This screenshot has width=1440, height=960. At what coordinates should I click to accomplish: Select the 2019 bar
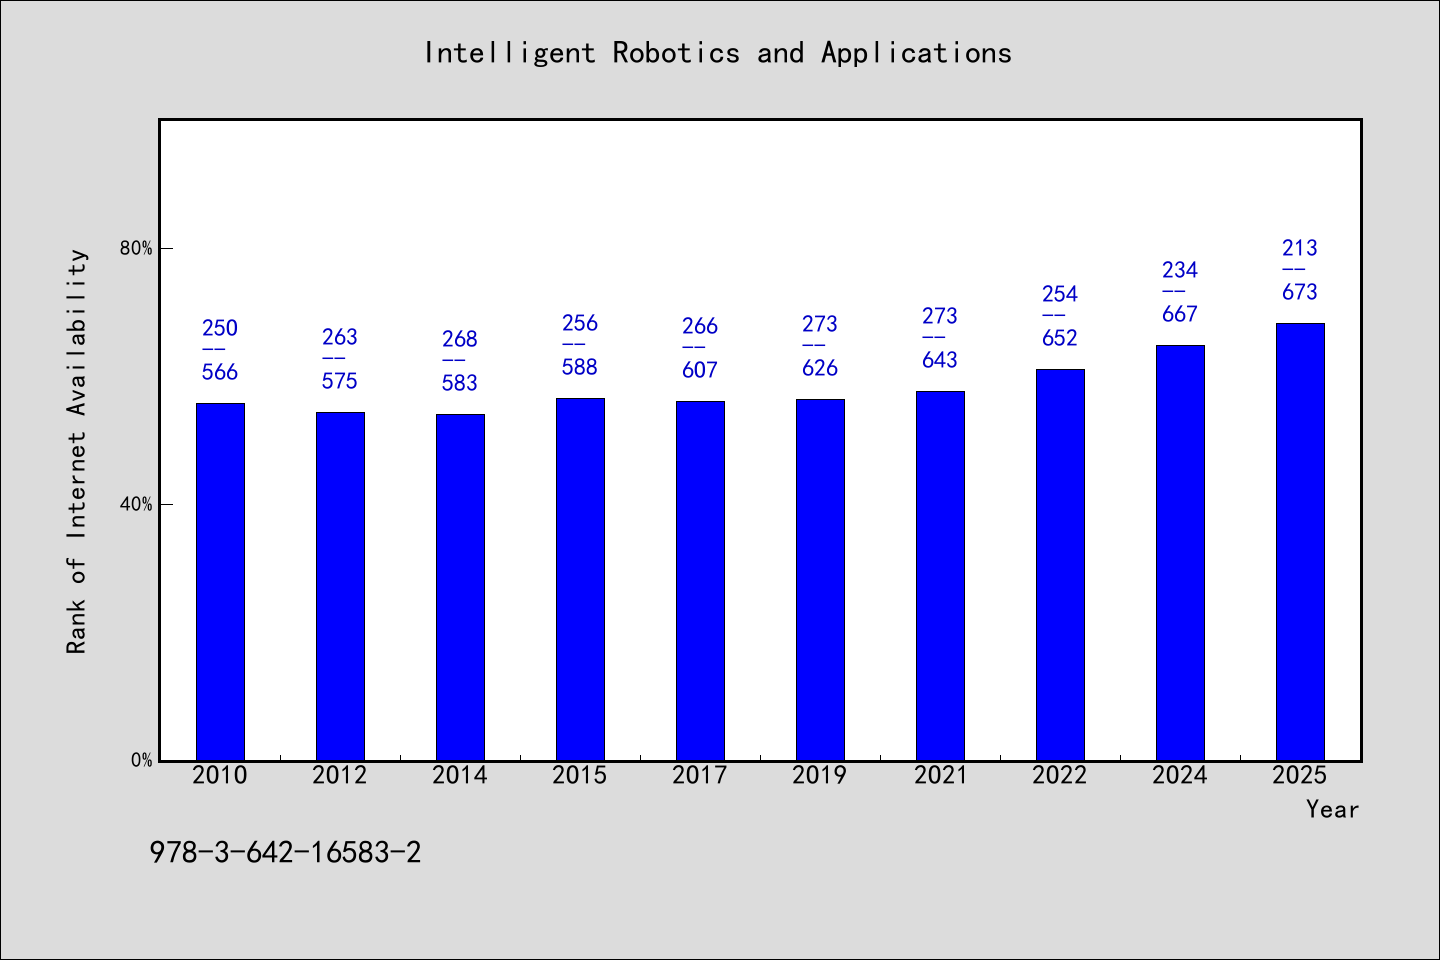(820, 579)
